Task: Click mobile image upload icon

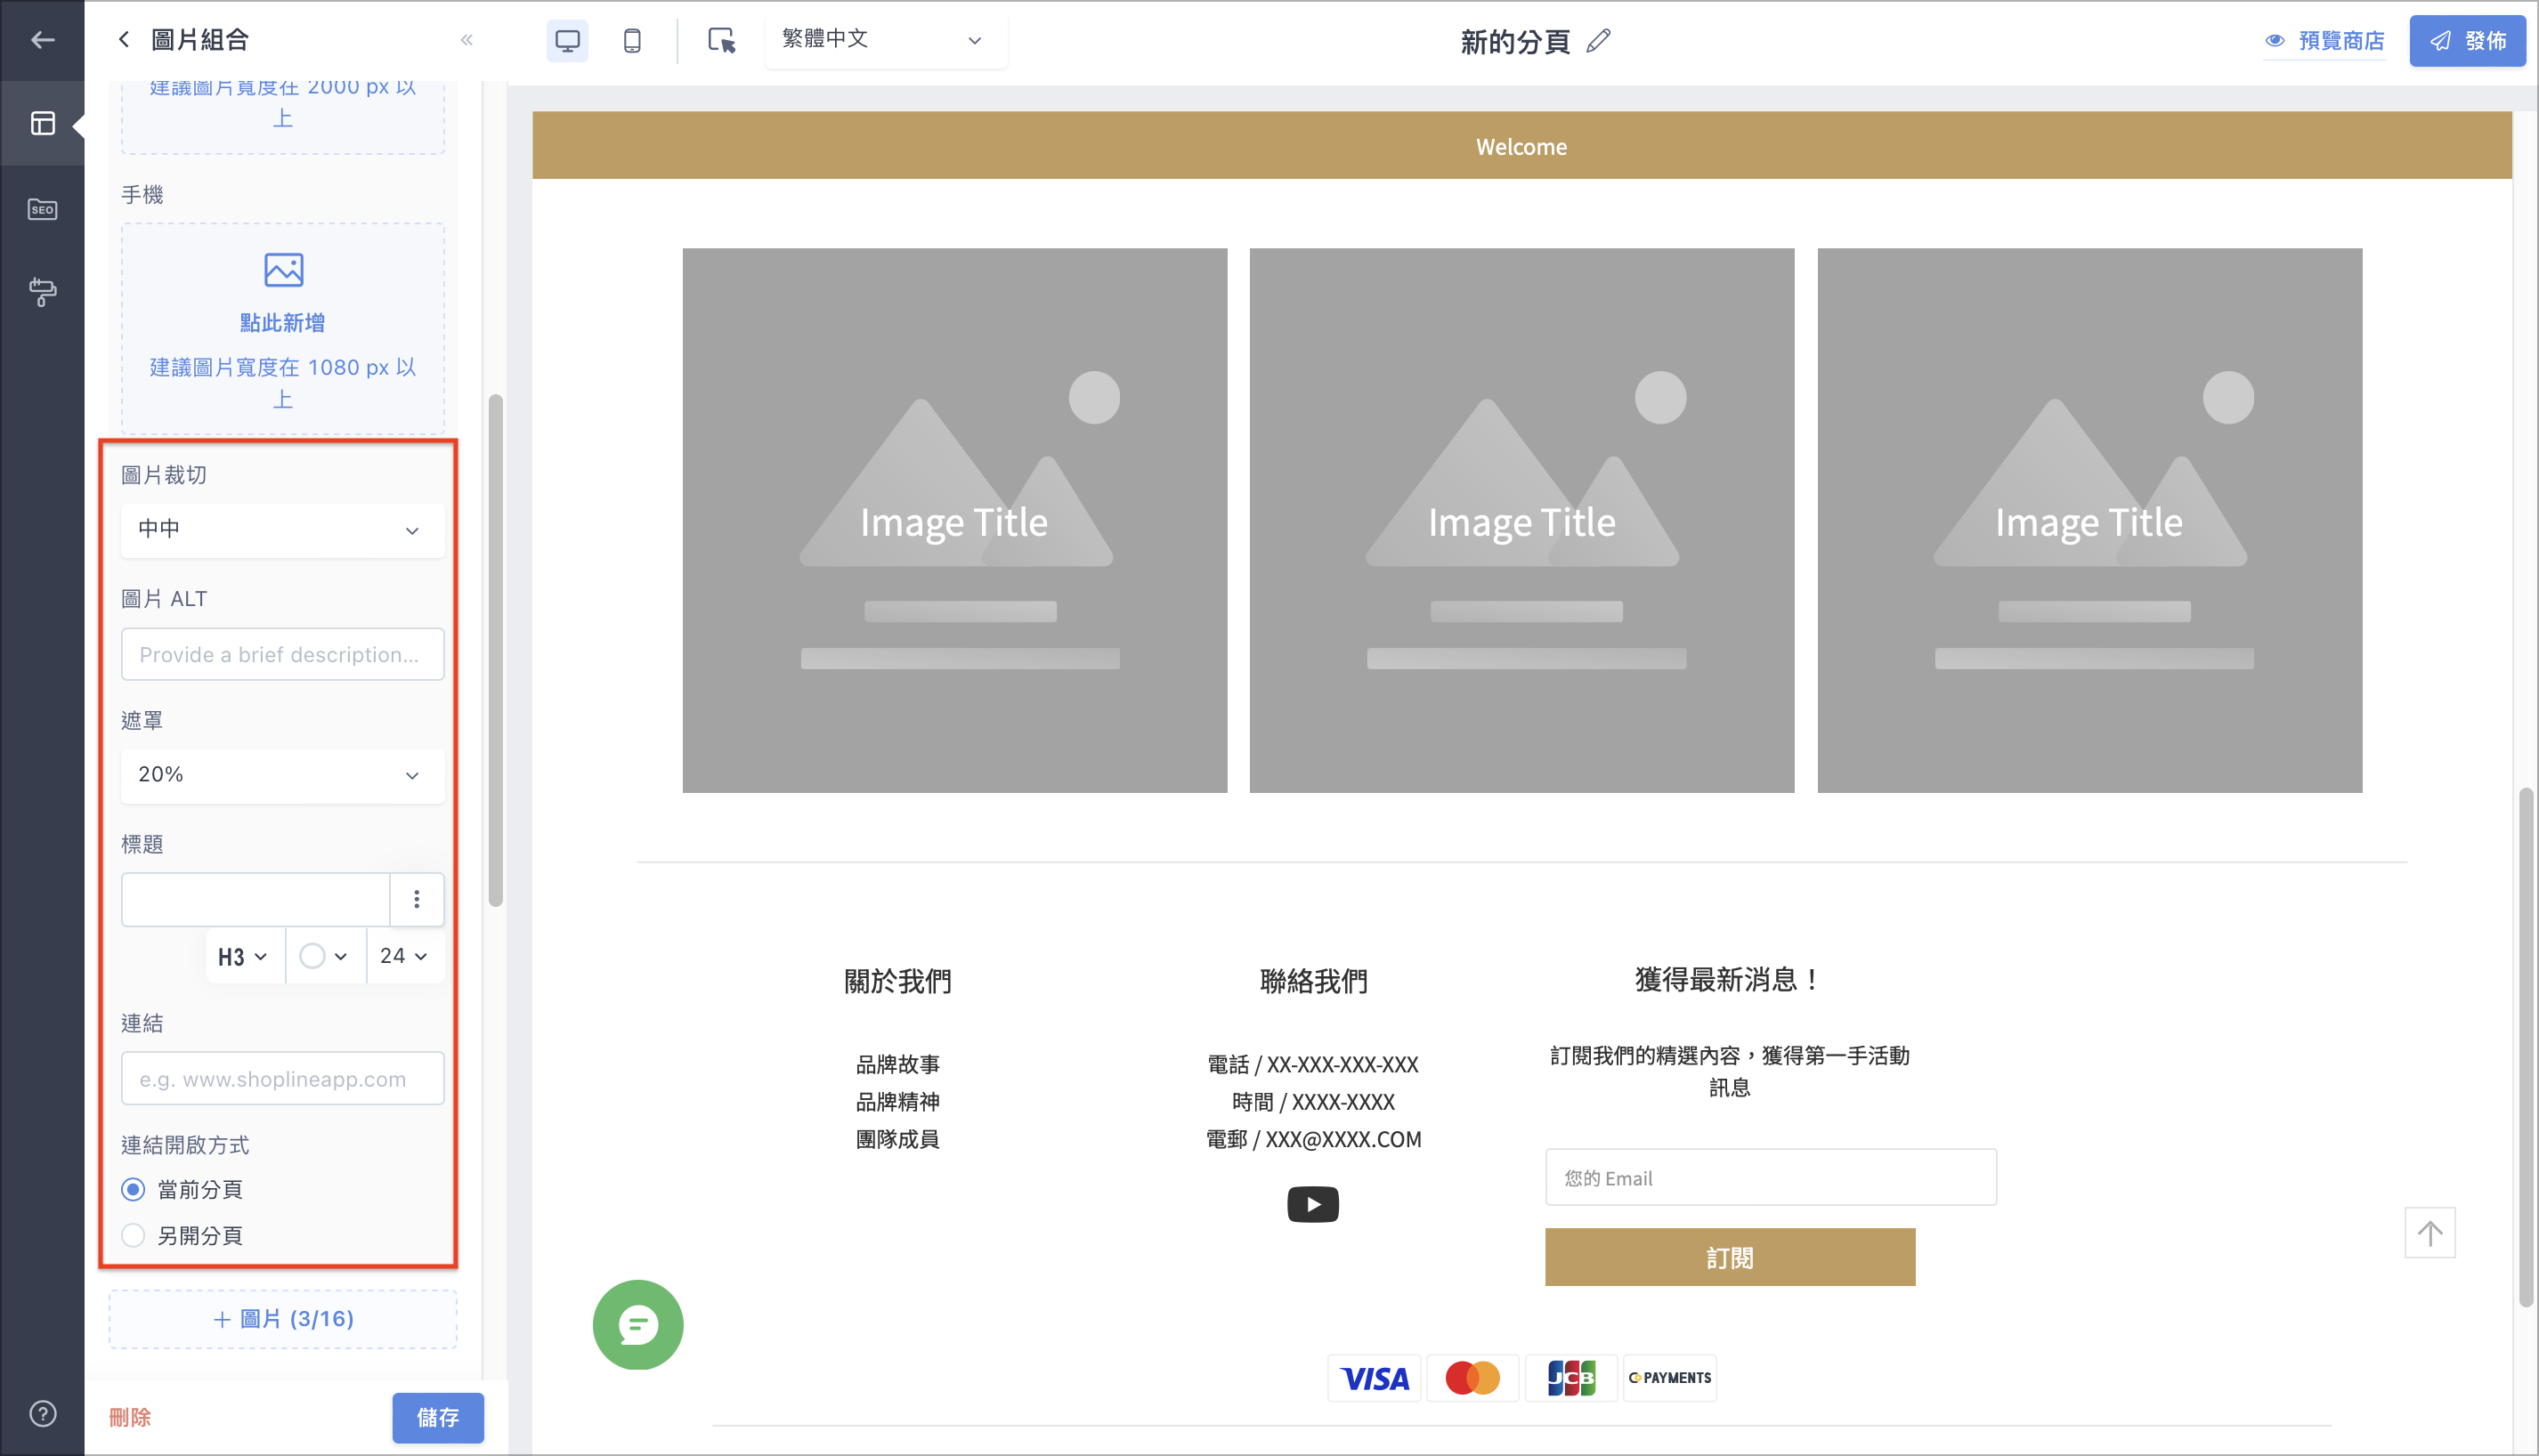Action: point(284,270)
